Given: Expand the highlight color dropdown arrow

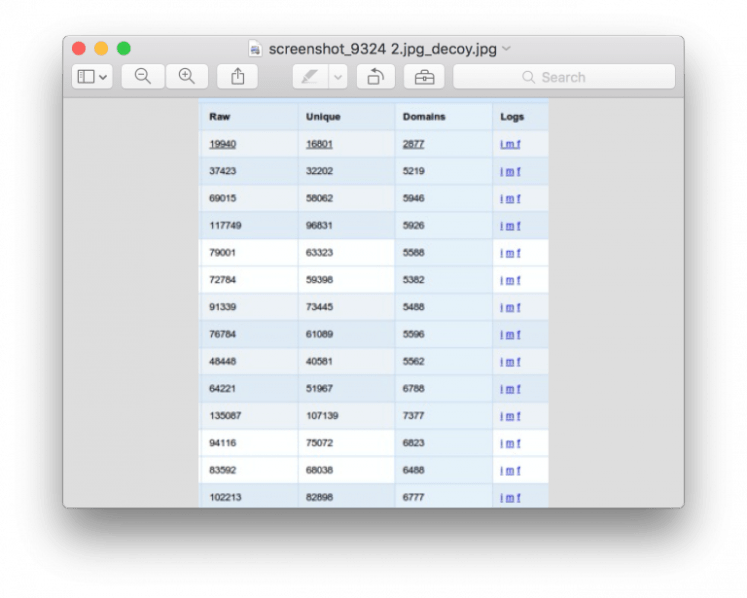Looking at the screenshot, I should (338, 77).
